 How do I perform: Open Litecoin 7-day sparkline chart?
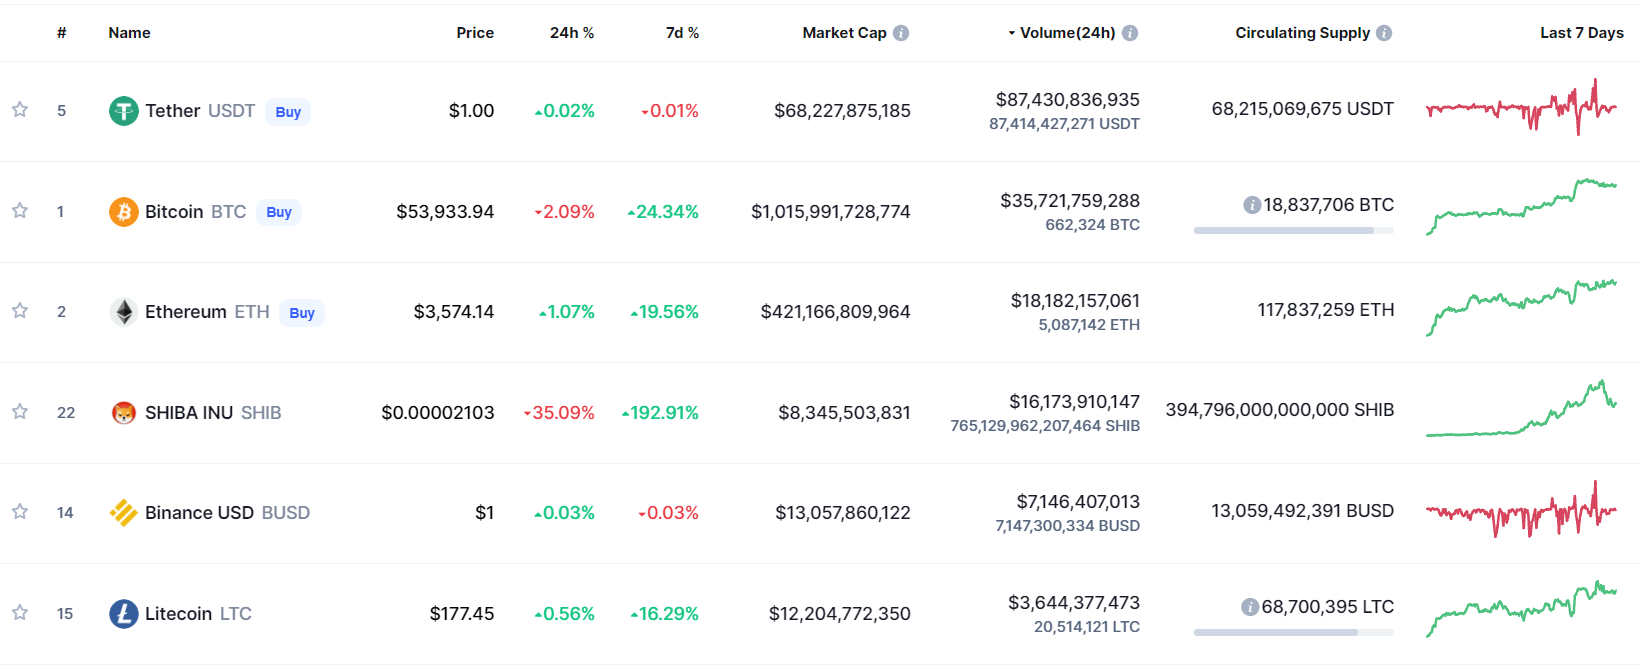(1521, 609)
